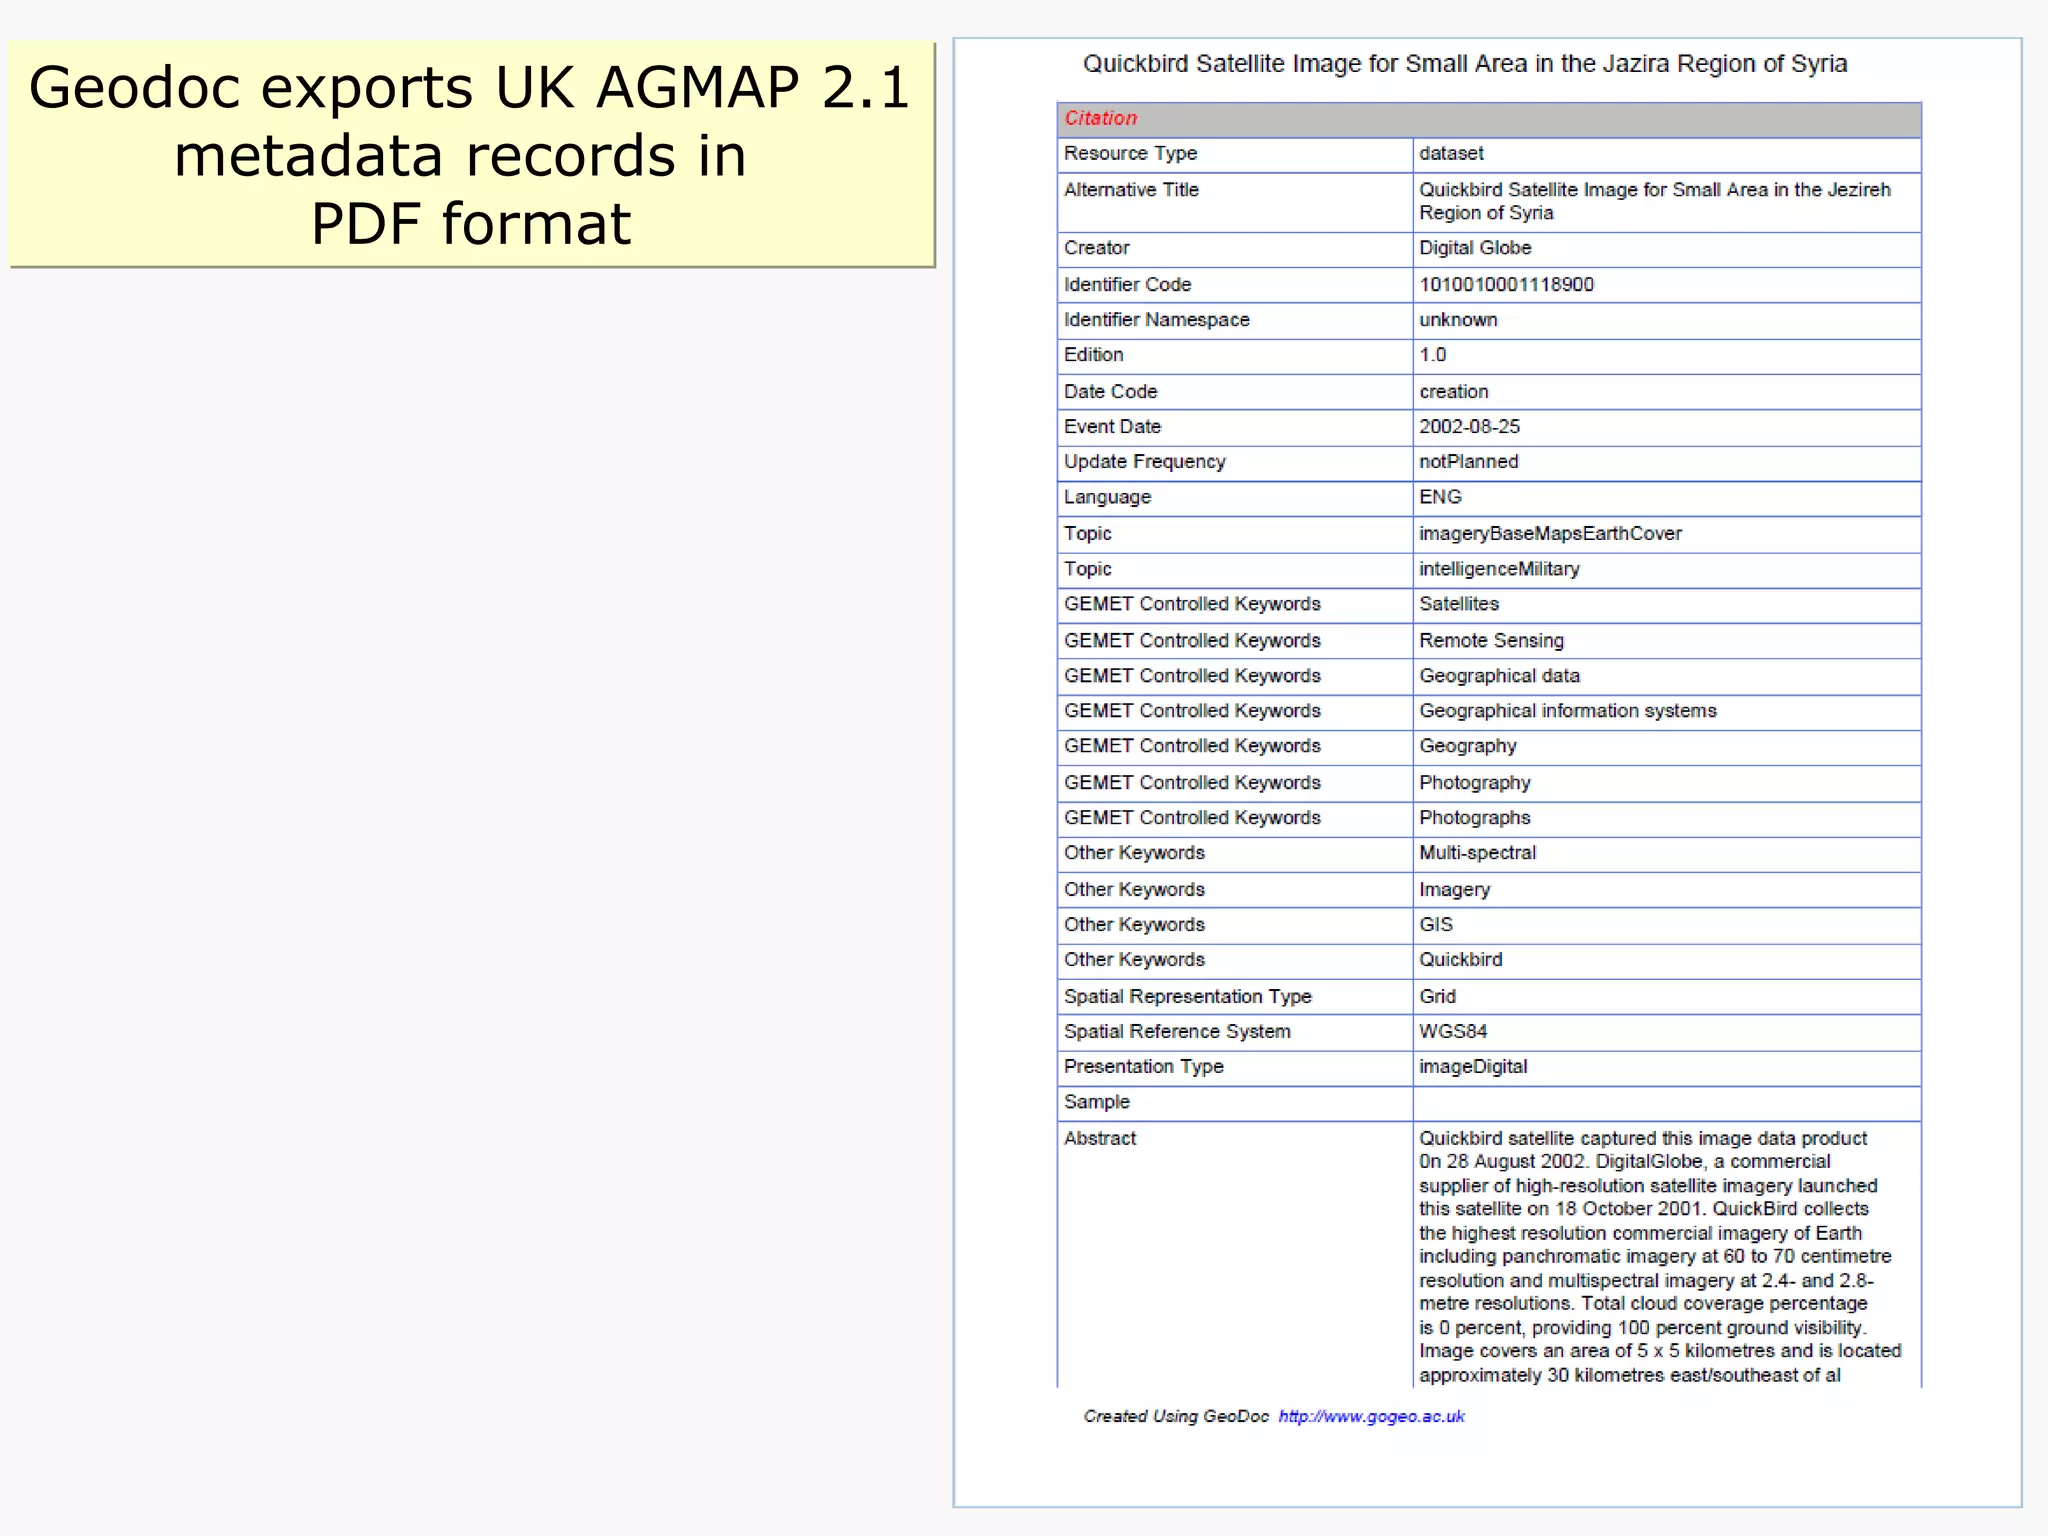Select the slide title about Geodoc exports
Image resolution: width=2048 pixels, height=1536 pixels.
click(471, 155)
